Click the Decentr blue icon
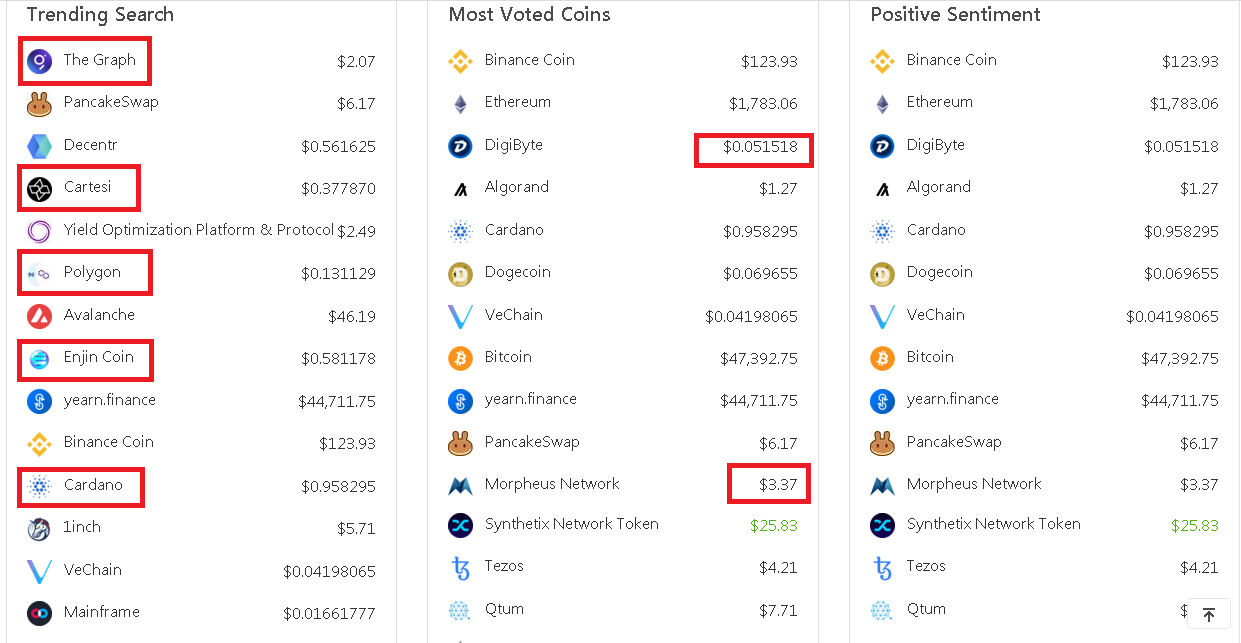Viewport: 1241px width, 643px height. (39, 146)
